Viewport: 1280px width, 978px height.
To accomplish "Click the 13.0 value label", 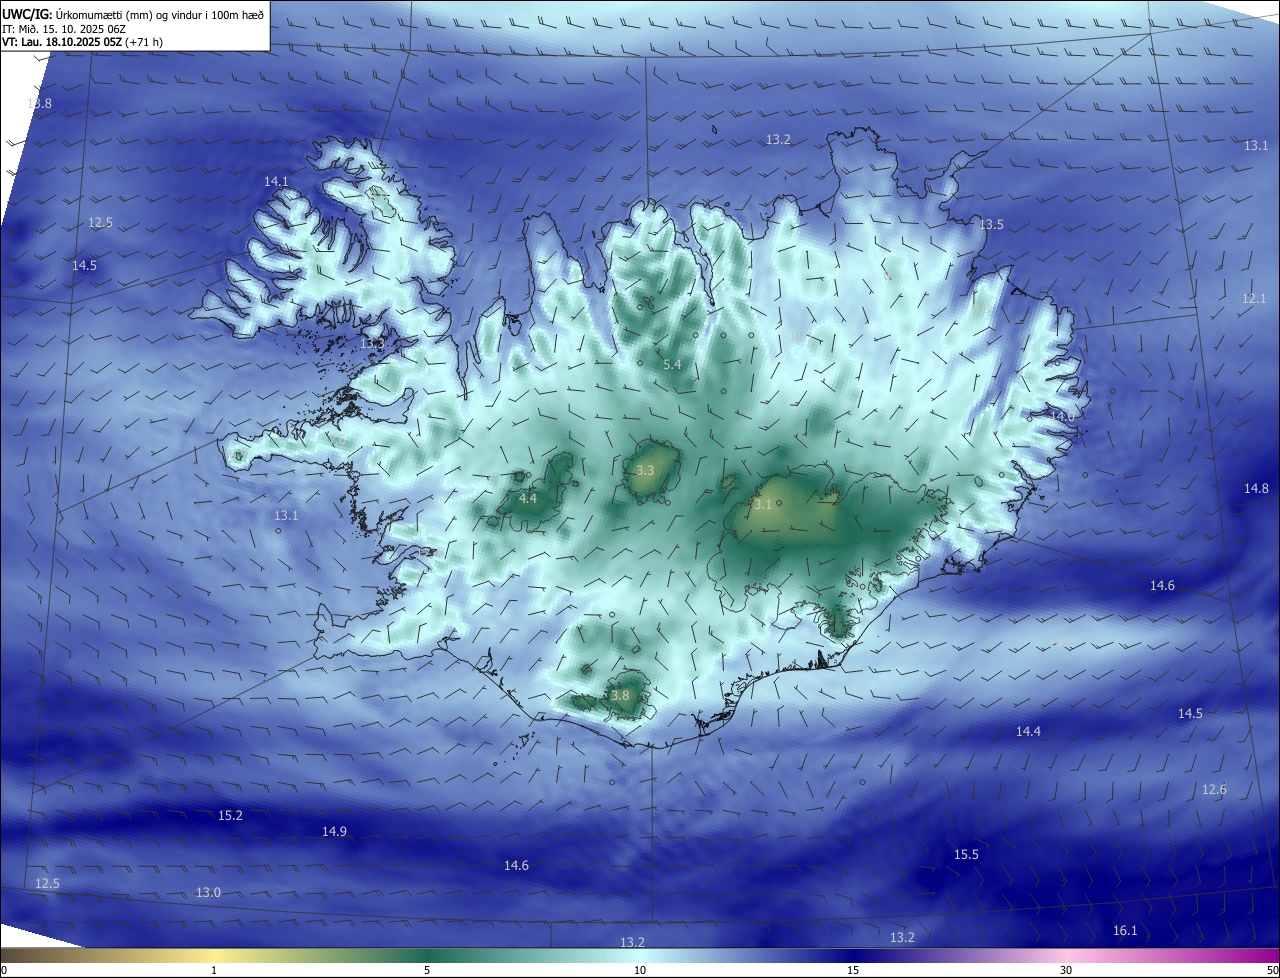I will point(208,893).
